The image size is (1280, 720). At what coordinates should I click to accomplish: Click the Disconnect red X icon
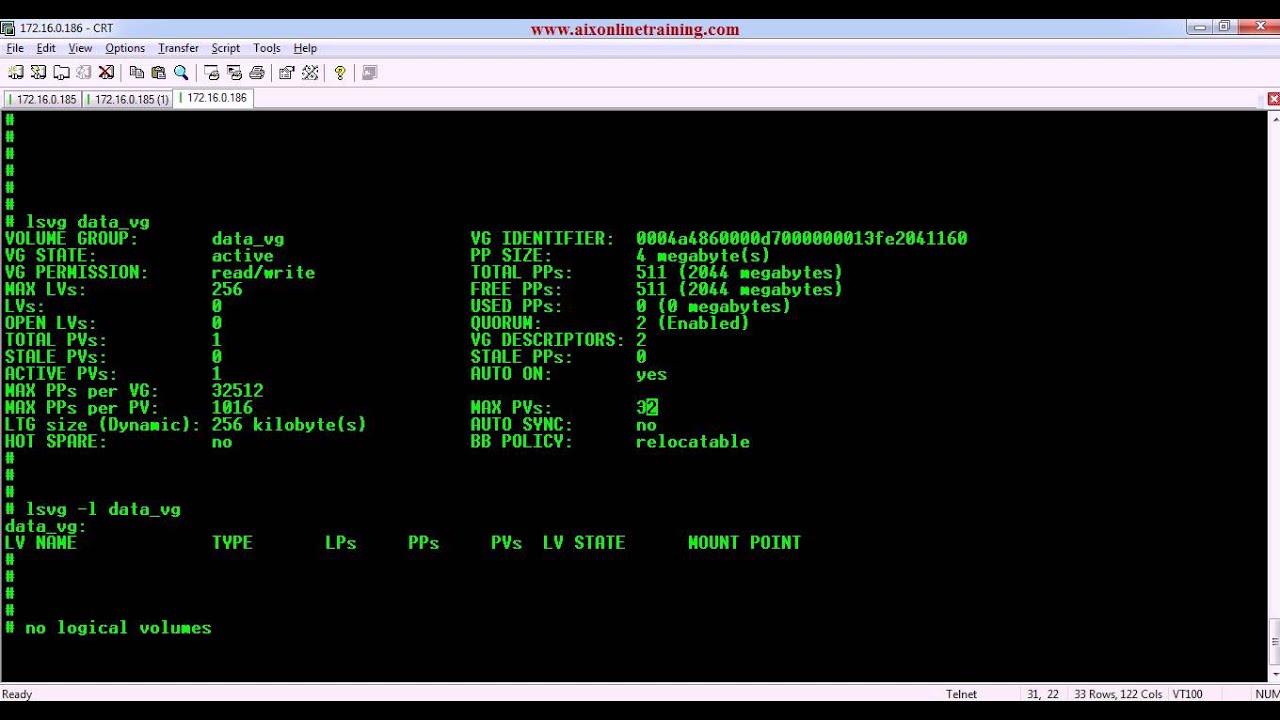(107, 73)
